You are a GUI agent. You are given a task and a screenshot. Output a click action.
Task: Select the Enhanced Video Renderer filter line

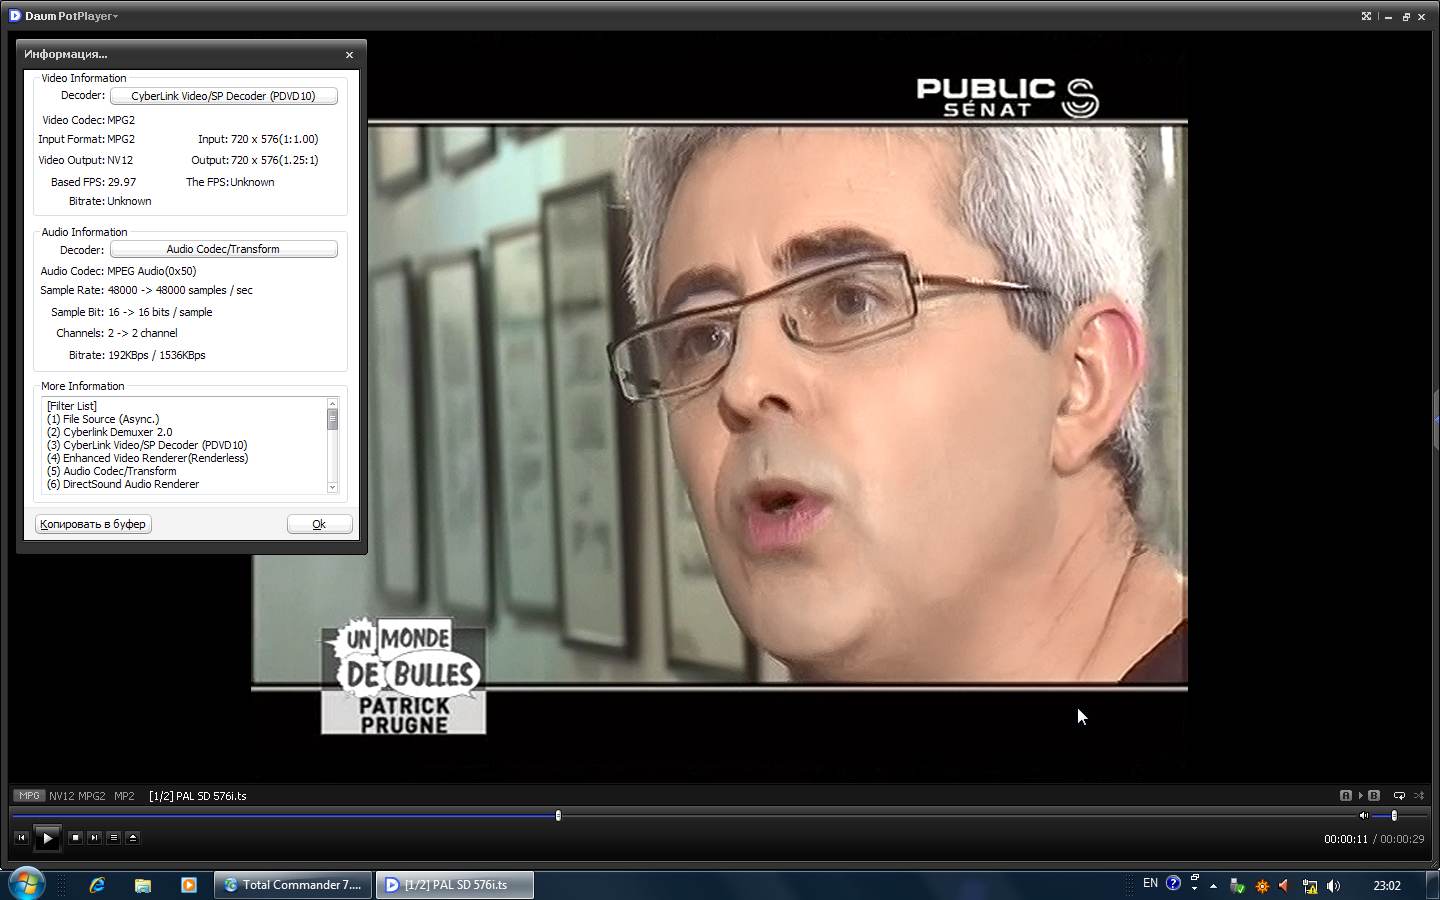click(x=148, y=458)
